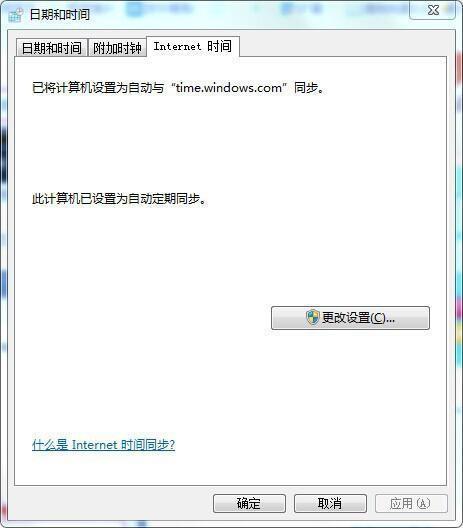Open the 什么是 Internet 时间同步? help link
463x528 pixels.
pos(104,445)
